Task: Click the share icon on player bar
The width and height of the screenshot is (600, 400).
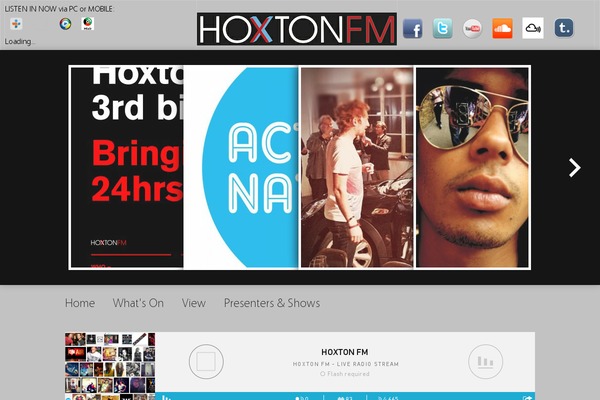Action: pos(527,398)
